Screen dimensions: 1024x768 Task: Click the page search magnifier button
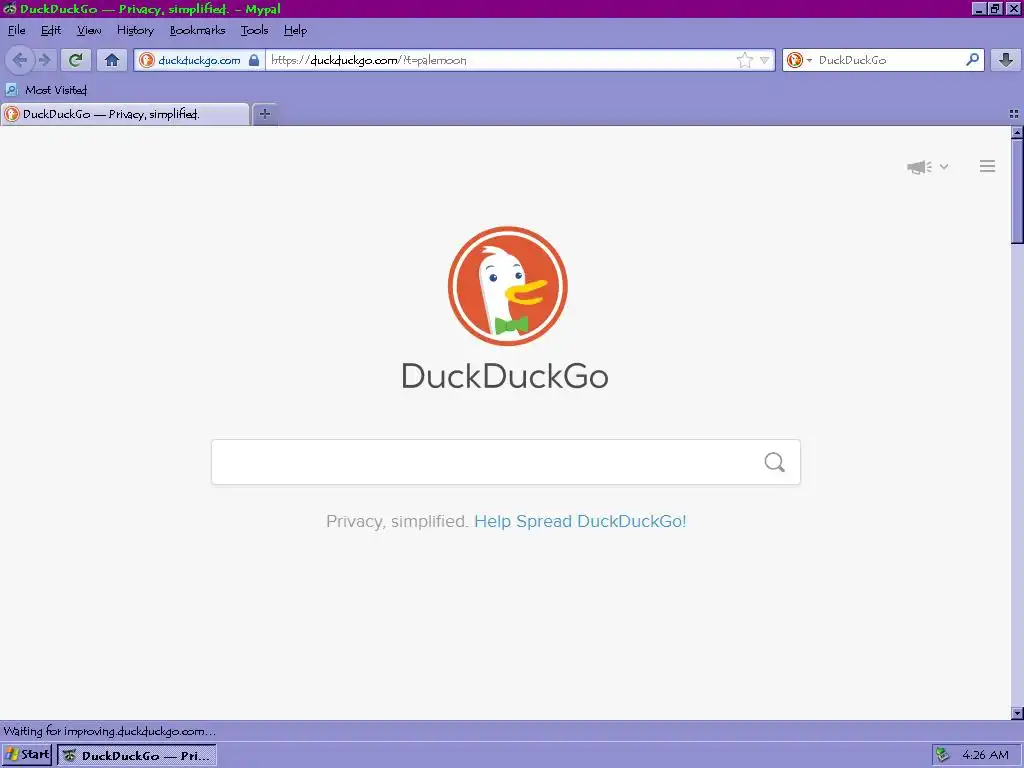[775, 462]
